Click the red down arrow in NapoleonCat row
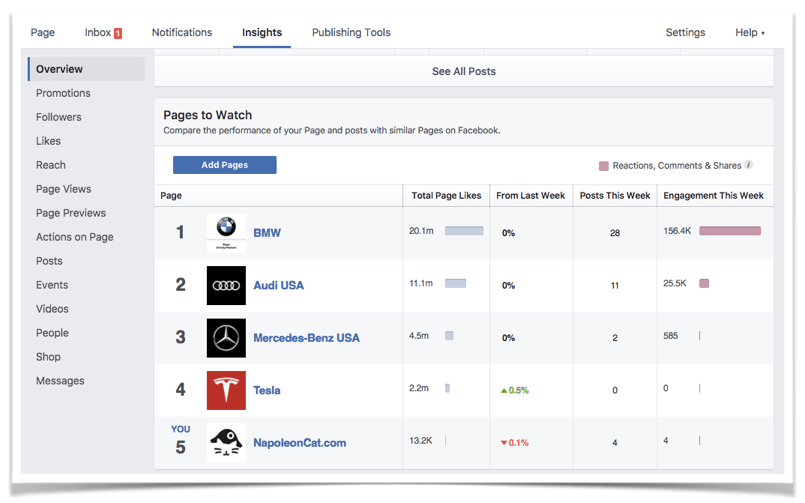Image resolution: width=805 pixels, height=503 pixels. [x=504, y=443]
